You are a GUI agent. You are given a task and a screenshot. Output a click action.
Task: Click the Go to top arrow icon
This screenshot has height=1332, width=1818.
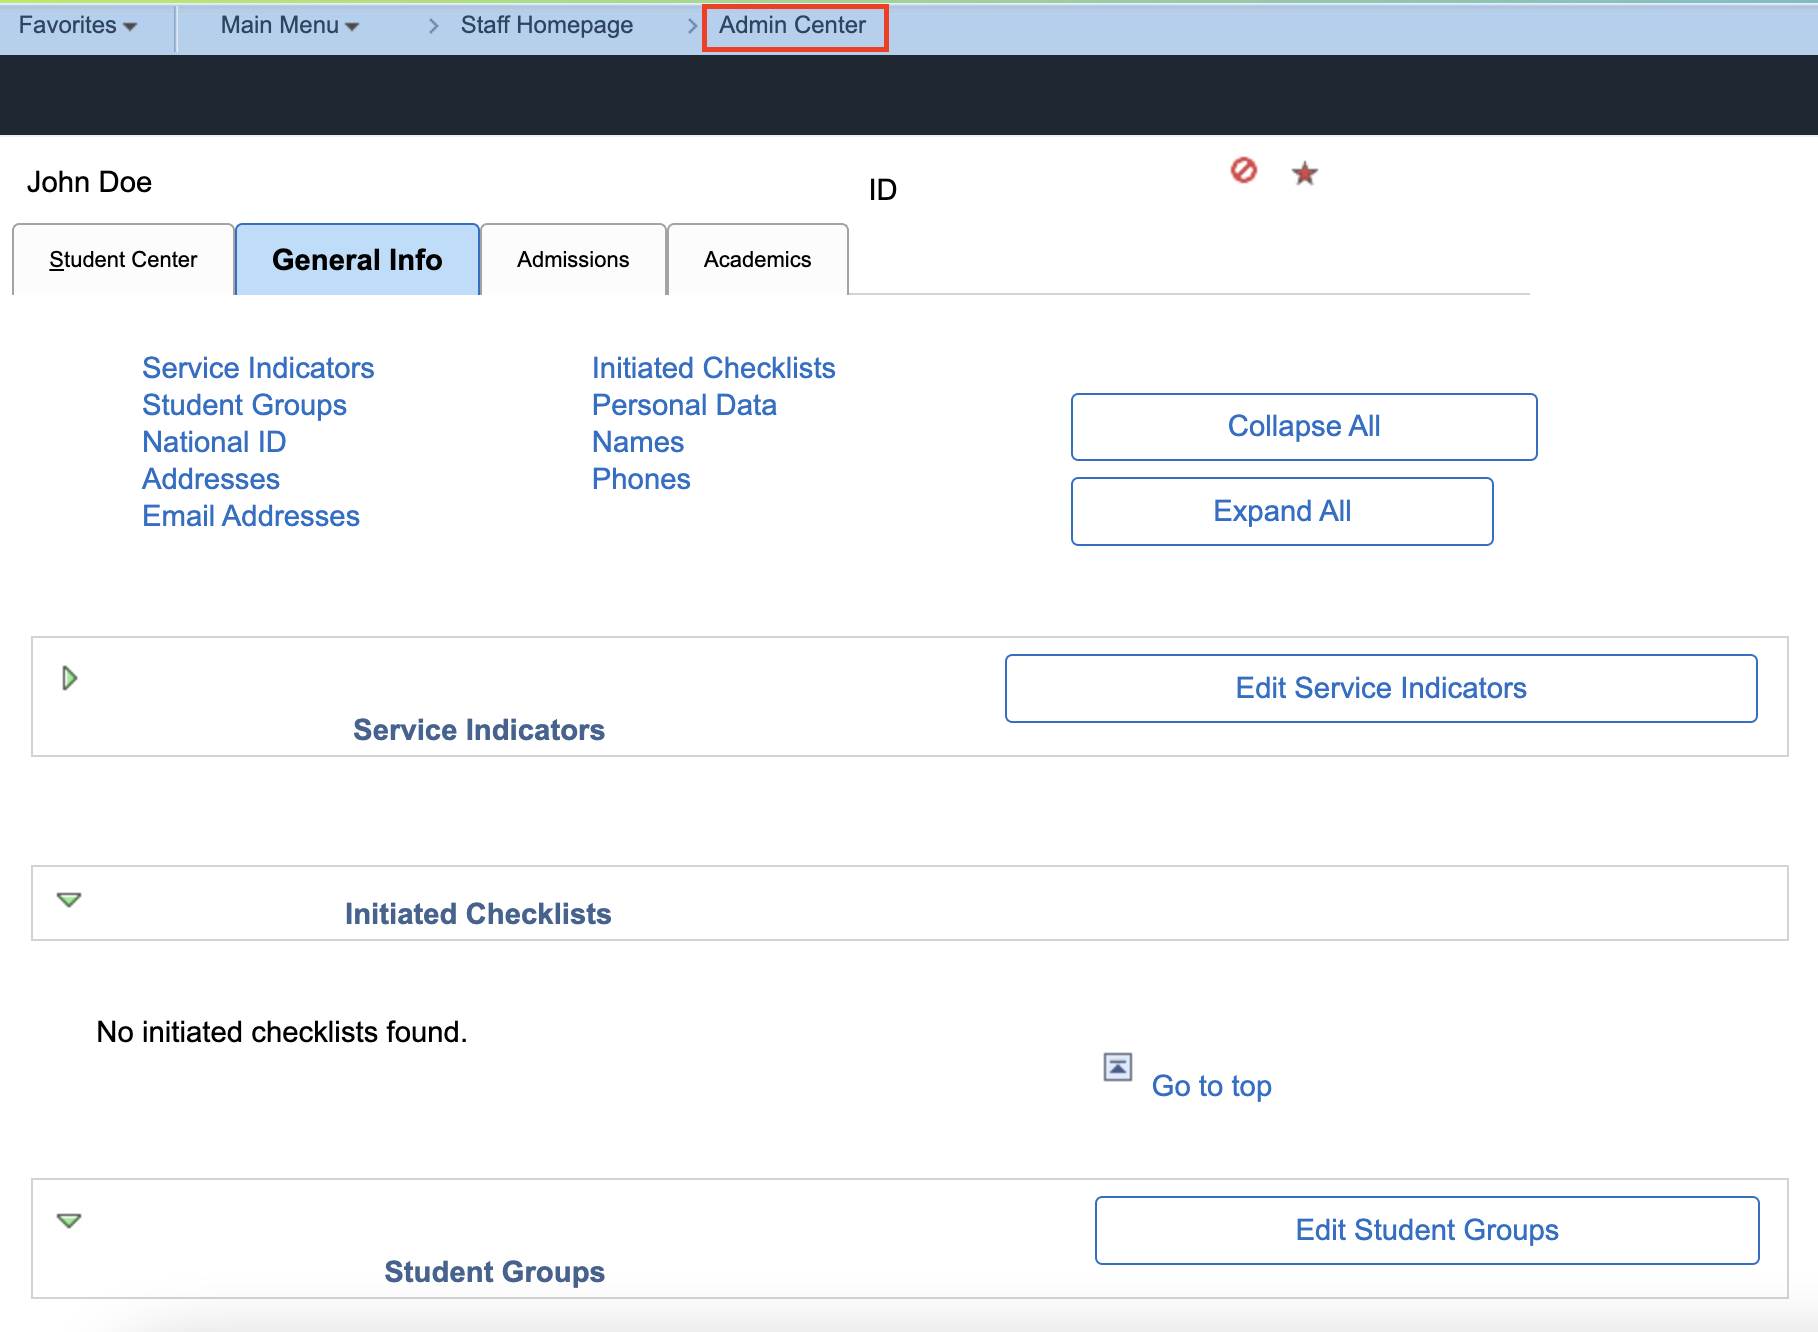tap(1117, 1067)
